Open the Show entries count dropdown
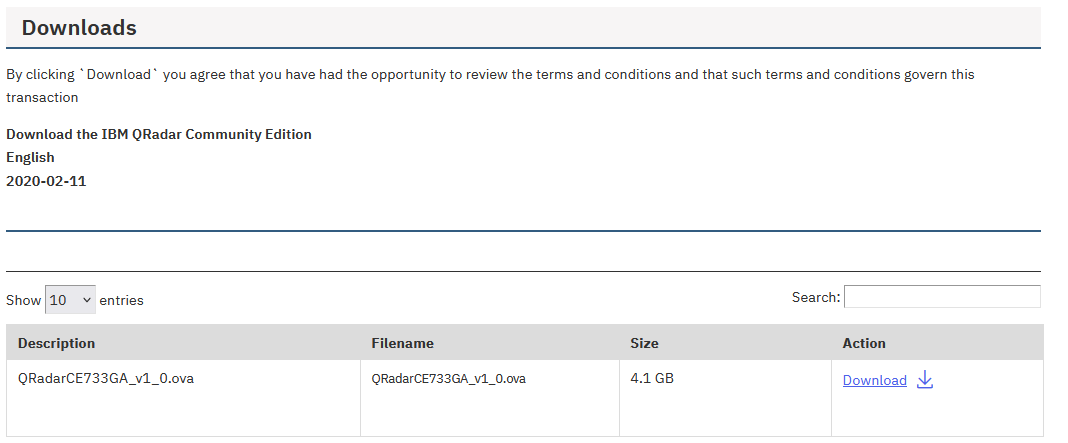 coord(70,300)
